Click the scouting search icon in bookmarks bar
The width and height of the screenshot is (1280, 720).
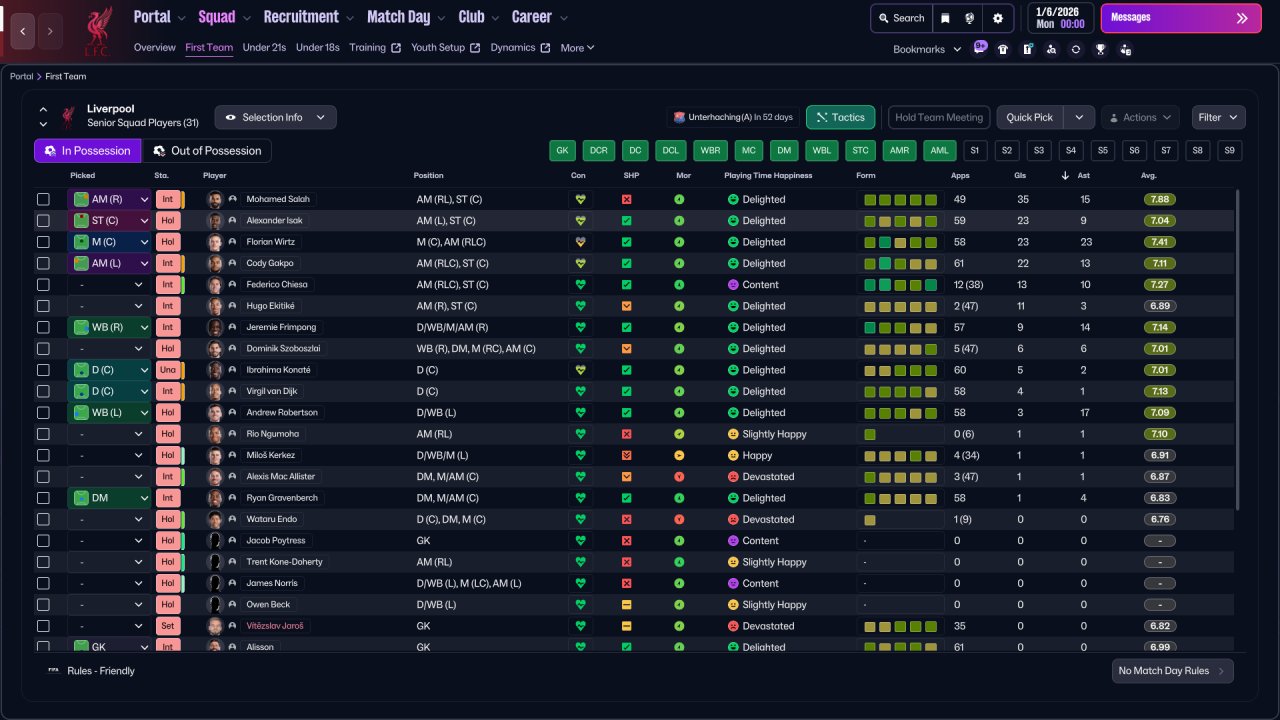1051,49
